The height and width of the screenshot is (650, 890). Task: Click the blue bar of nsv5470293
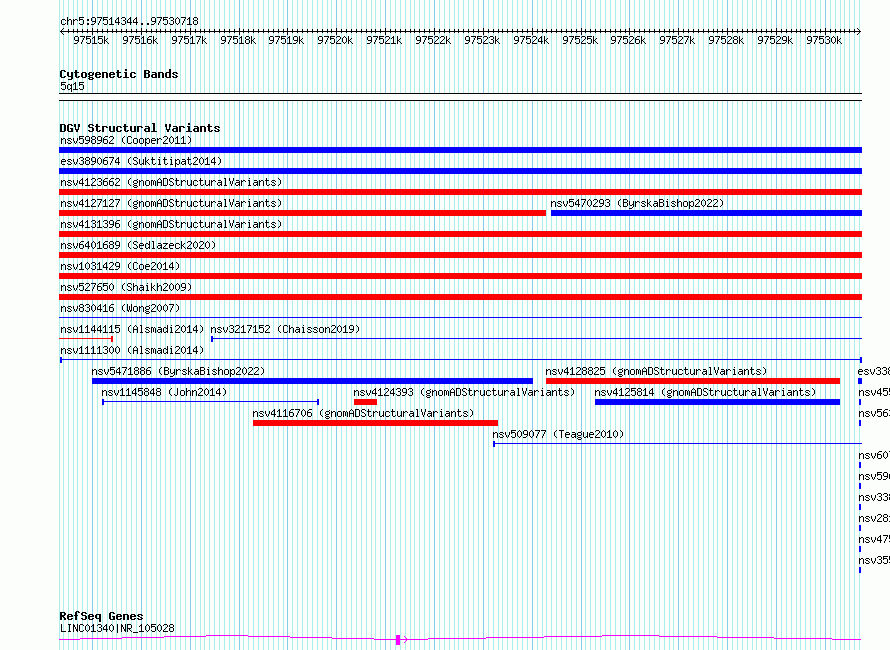tap(706, 213)
